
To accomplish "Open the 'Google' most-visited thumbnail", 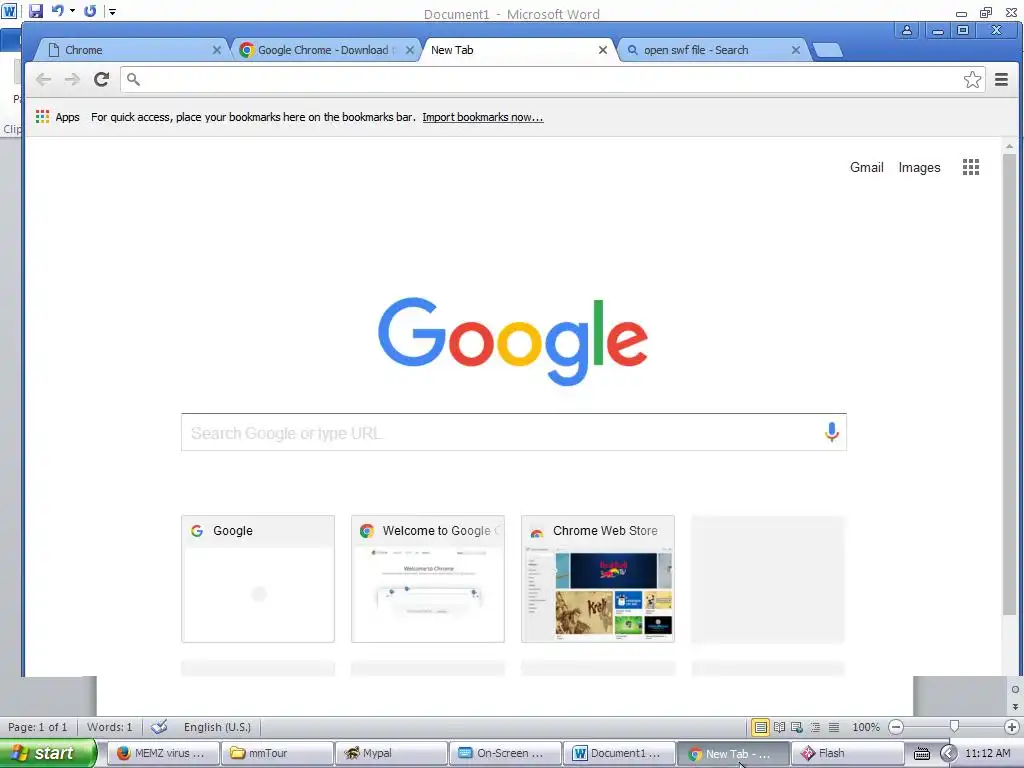I will click(258, 579).
